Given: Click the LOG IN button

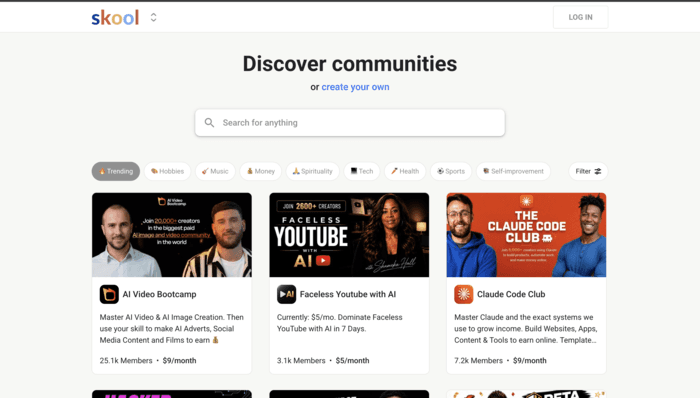Looking at the screenshot, I should point(580,17).
